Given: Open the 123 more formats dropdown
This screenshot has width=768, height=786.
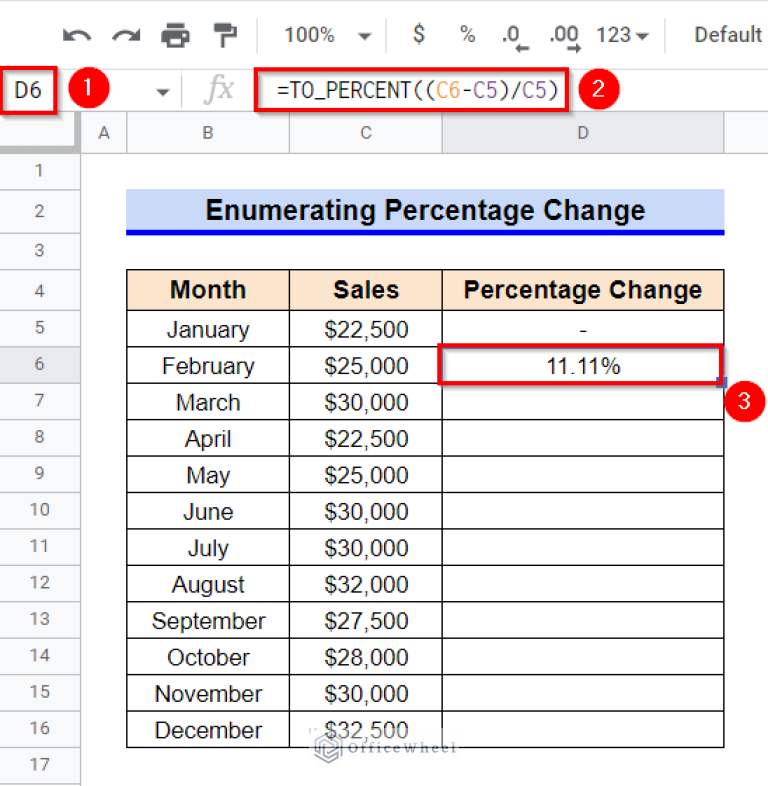Looking at the screenshot, I should click(622, 35).
